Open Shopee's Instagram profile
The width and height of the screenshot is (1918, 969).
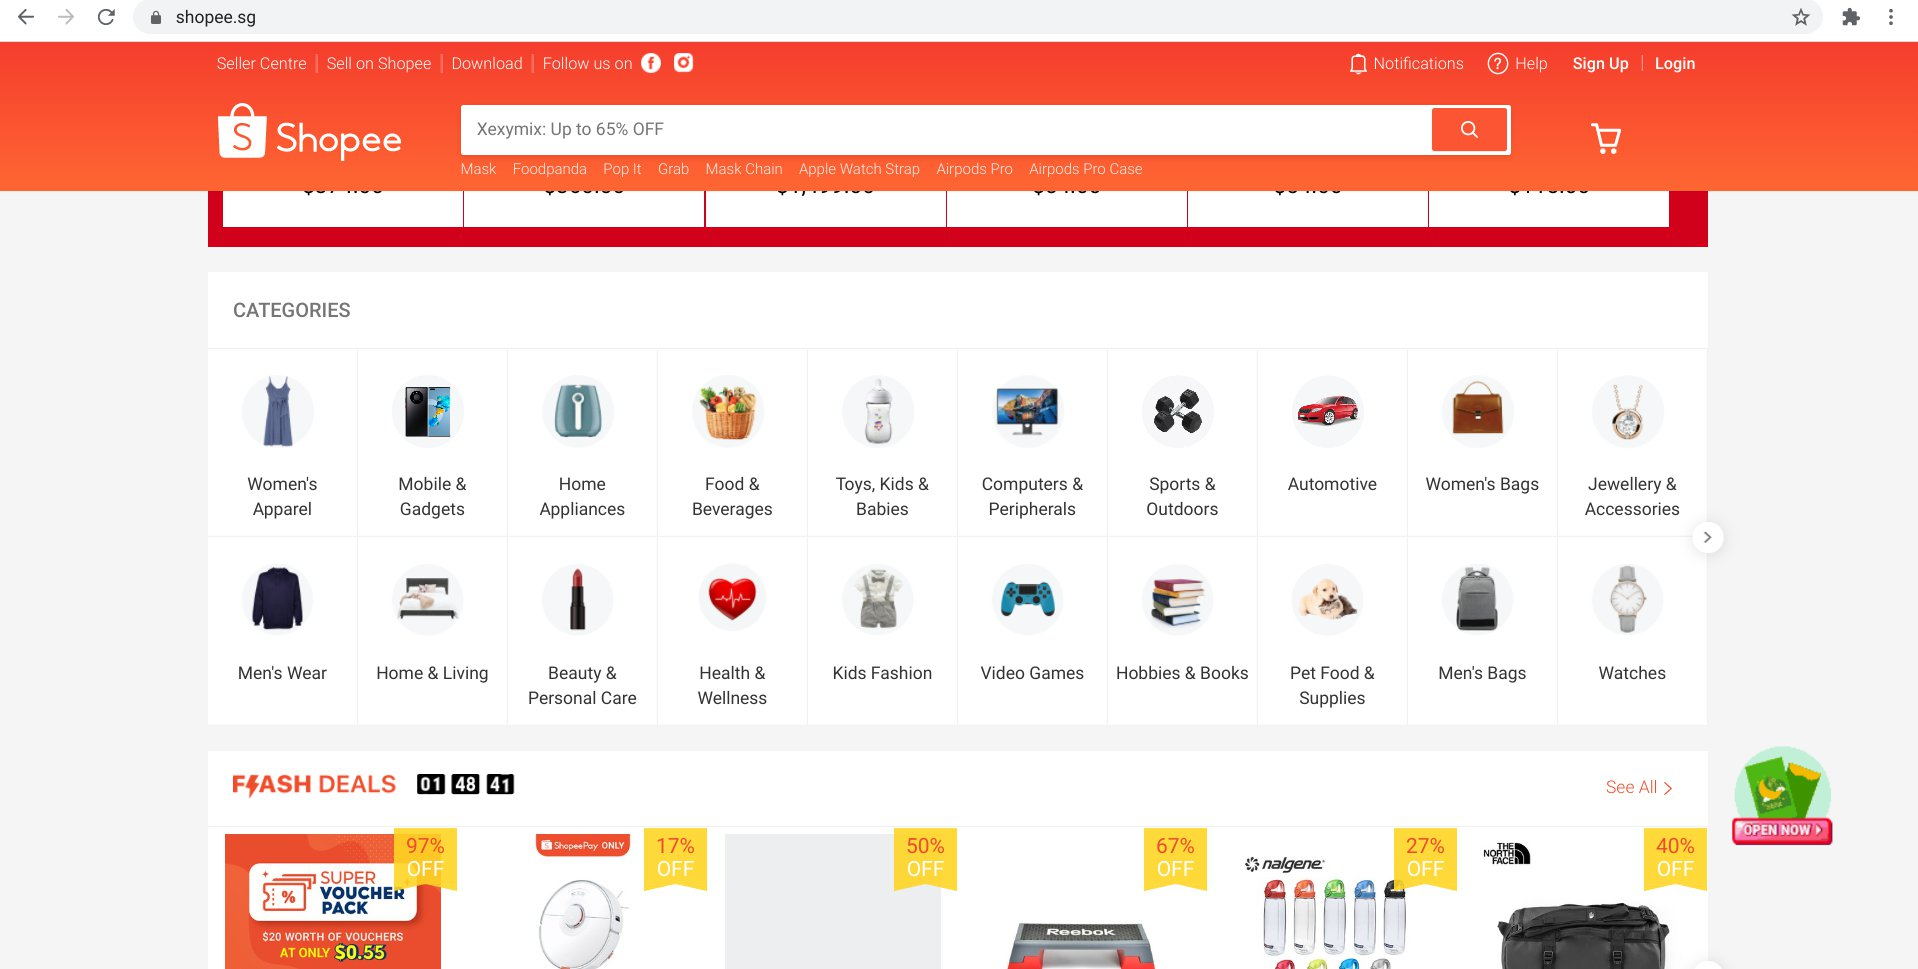coord(683,63)
